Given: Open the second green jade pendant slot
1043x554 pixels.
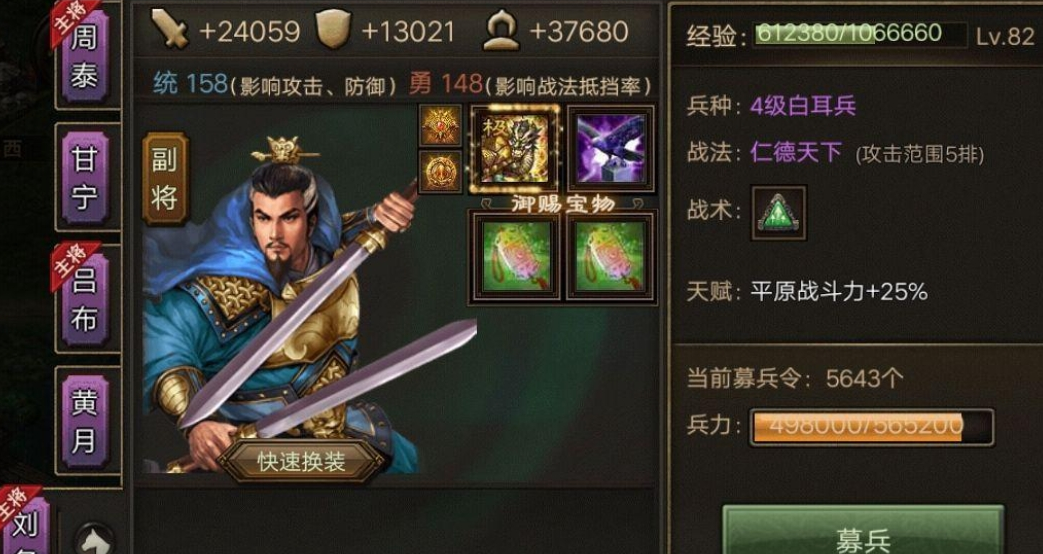Looking at the screenshot, I should [x=611, y=257].
